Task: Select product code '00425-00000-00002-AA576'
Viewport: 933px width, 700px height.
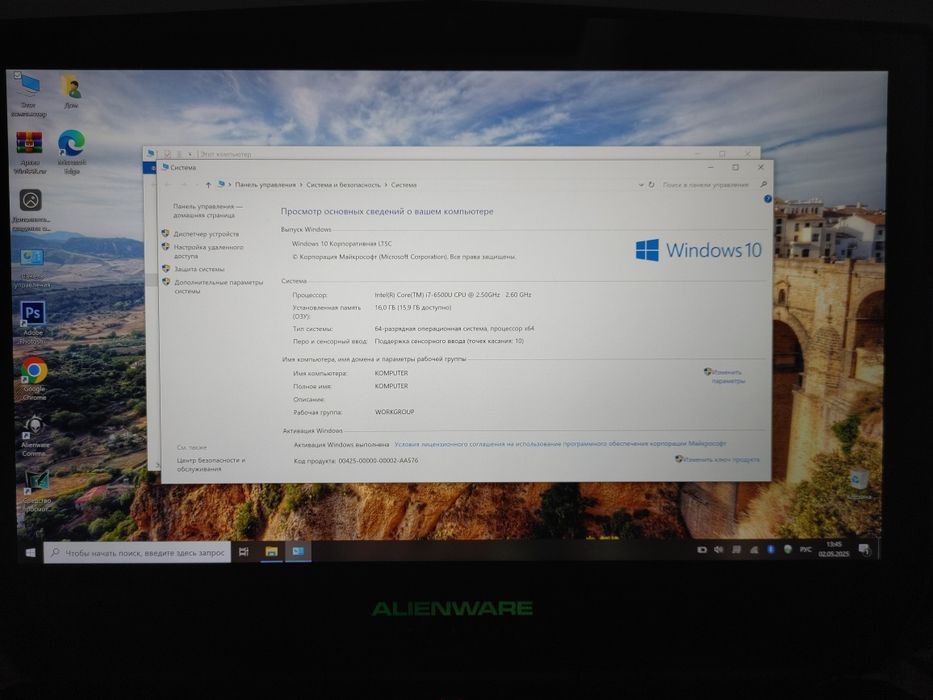Action: pos(378,461)
